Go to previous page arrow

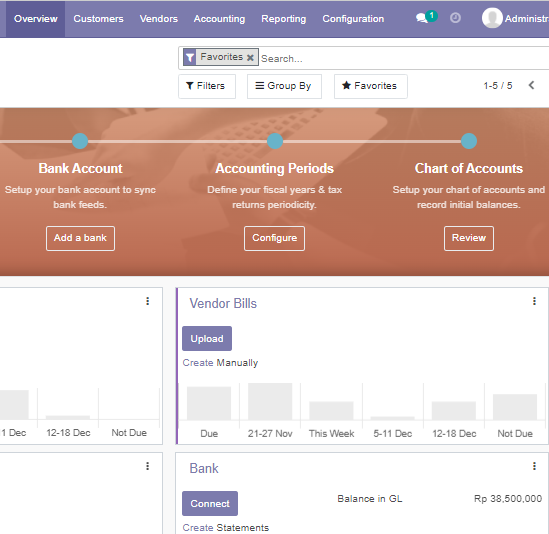531,85
